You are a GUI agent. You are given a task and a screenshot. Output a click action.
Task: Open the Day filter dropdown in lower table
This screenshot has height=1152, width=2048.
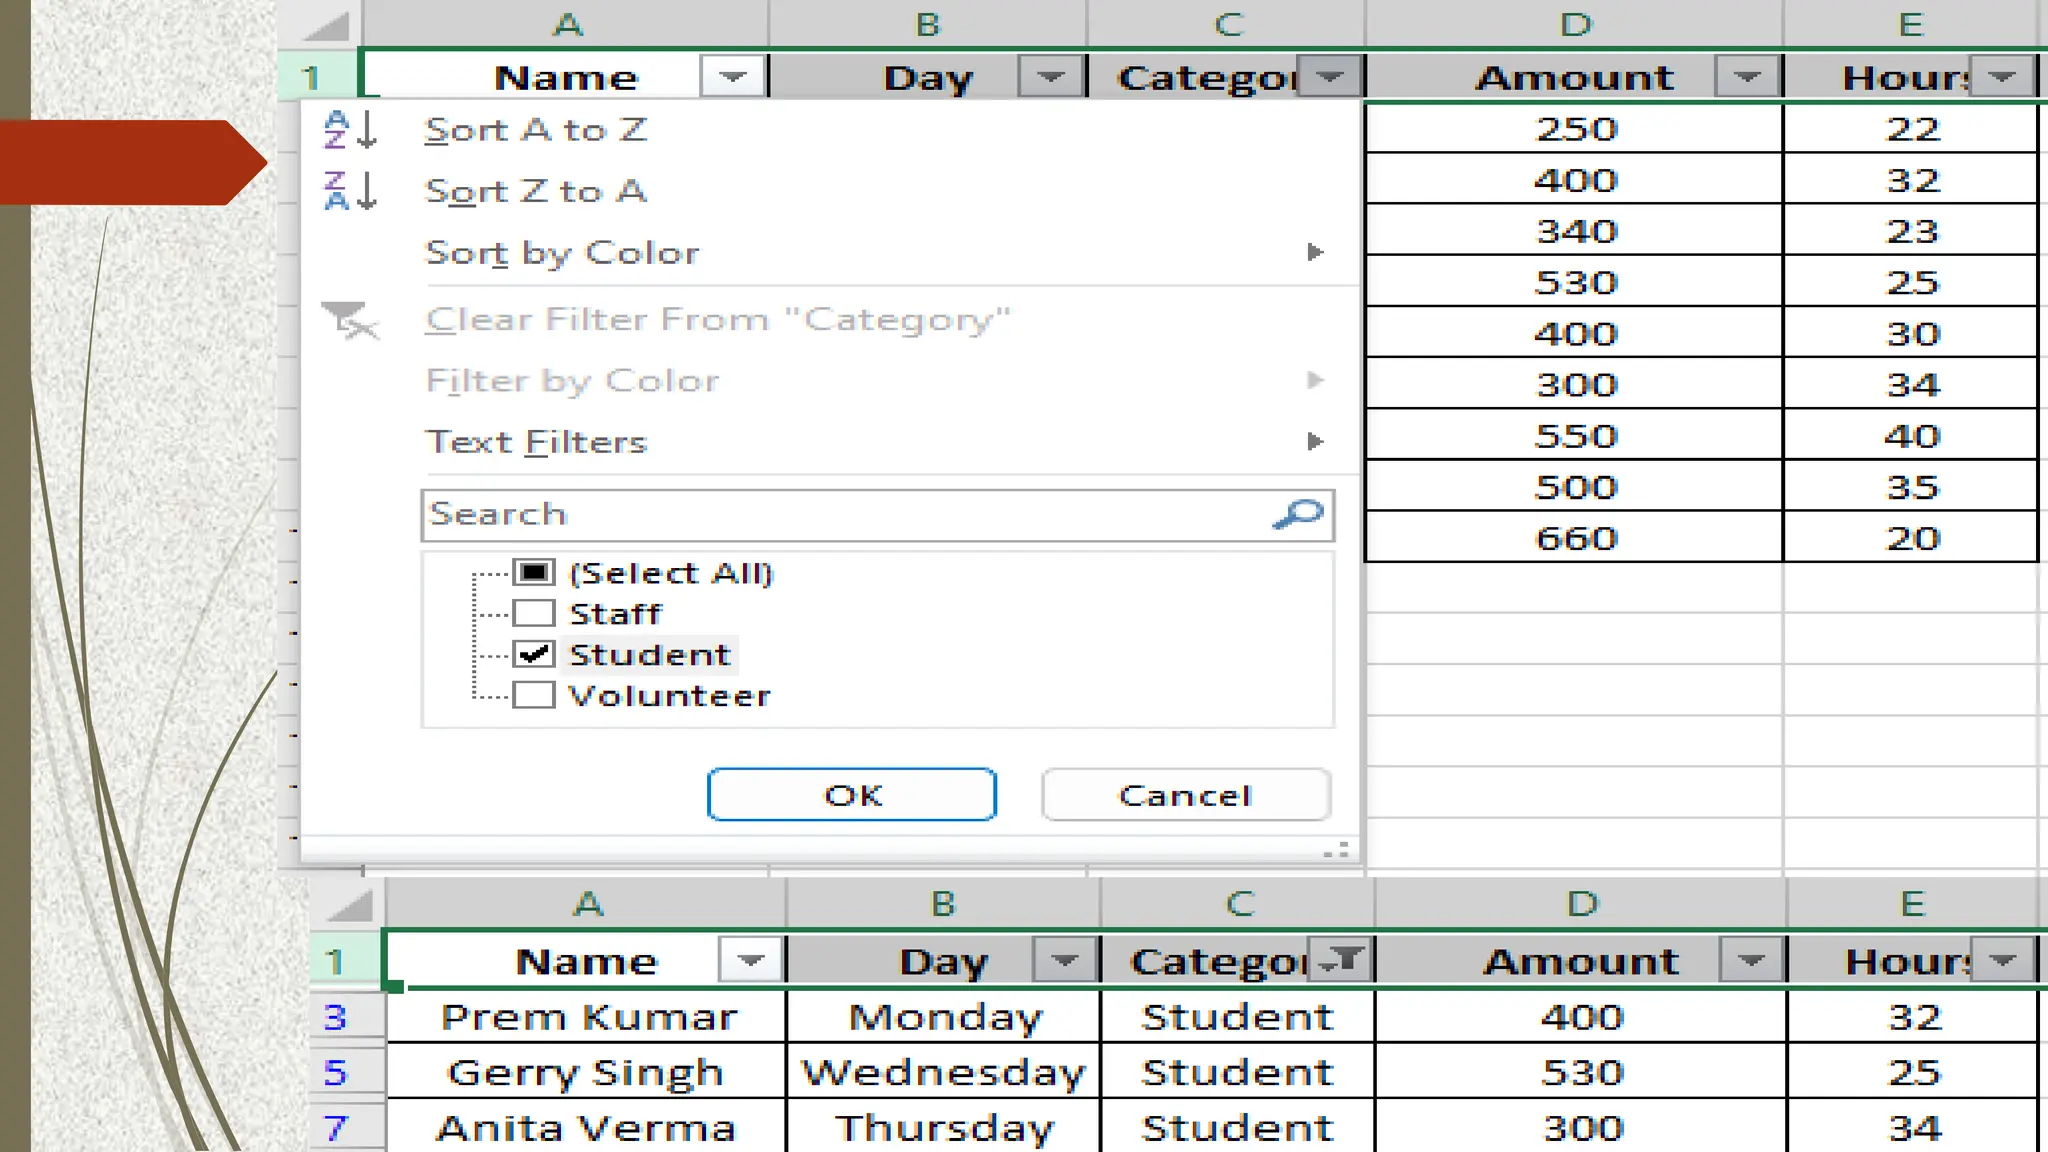tap(1064, 961)
